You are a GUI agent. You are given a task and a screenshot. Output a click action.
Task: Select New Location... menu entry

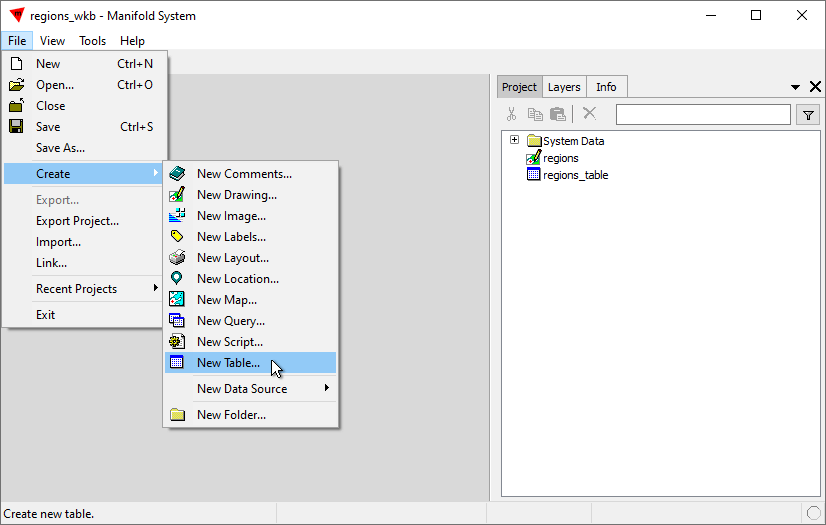(250, 279)
